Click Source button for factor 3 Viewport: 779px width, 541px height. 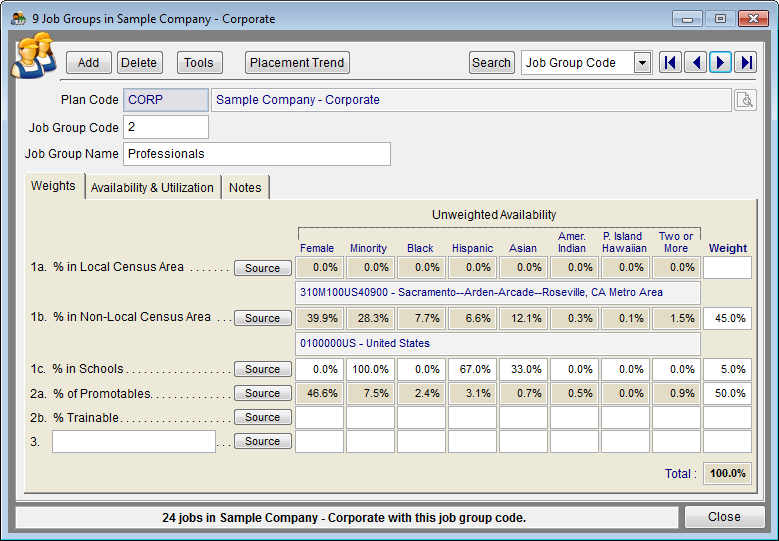coord(262,441)
